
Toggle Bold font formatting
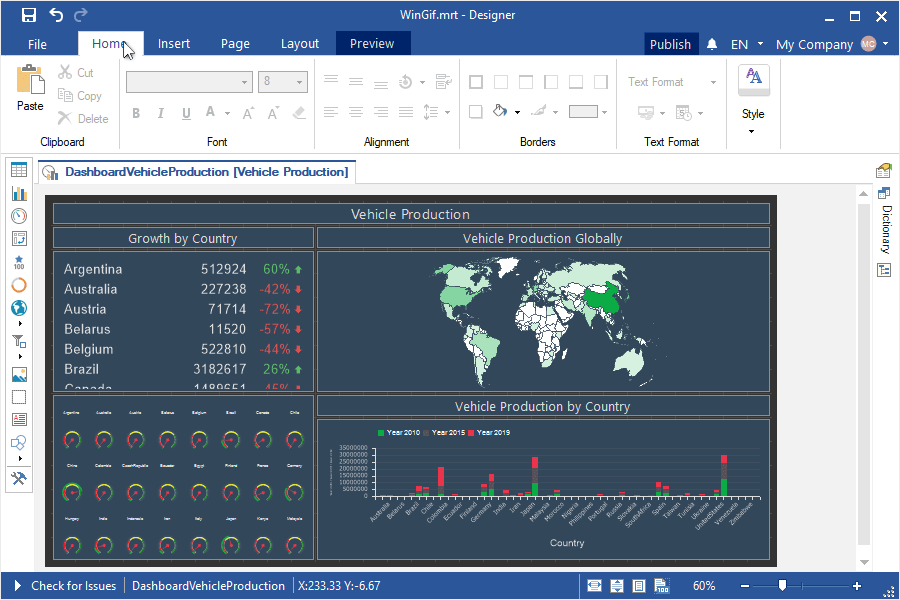(136, 113)
